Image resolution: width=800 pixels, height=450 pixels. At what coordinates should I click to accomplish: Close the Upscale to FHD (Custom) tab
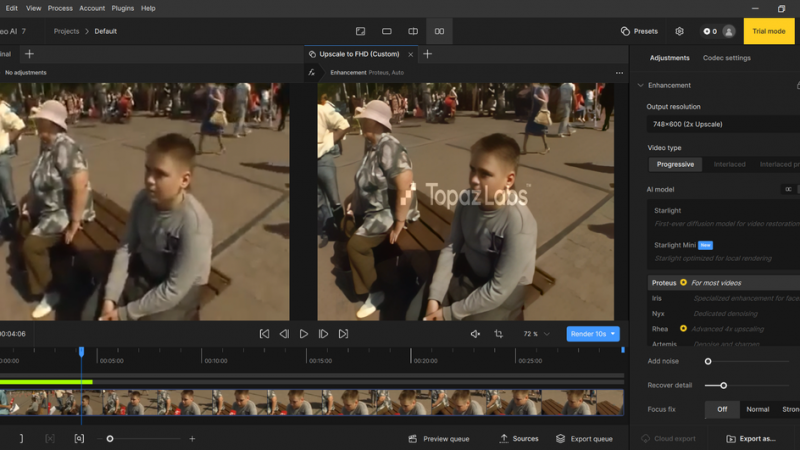coord(410,54)
